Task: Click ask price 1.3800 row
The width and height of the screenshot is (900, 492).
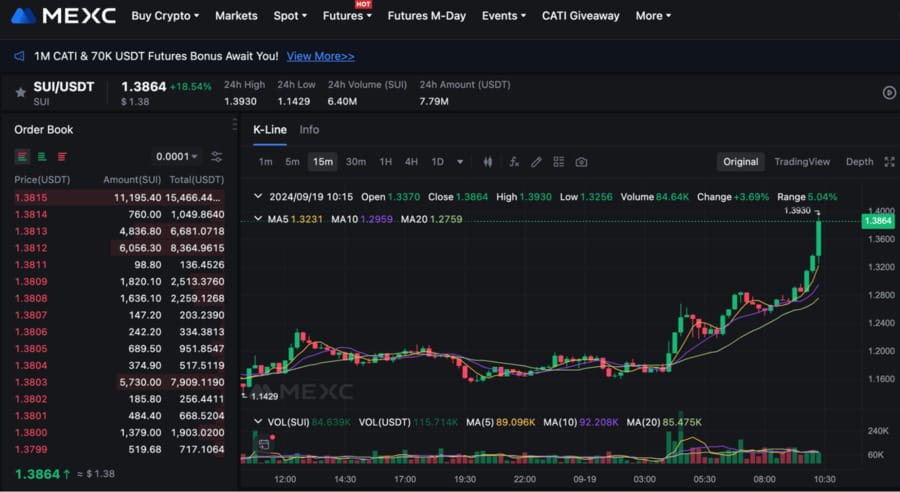Action: (x=119, y=432)
